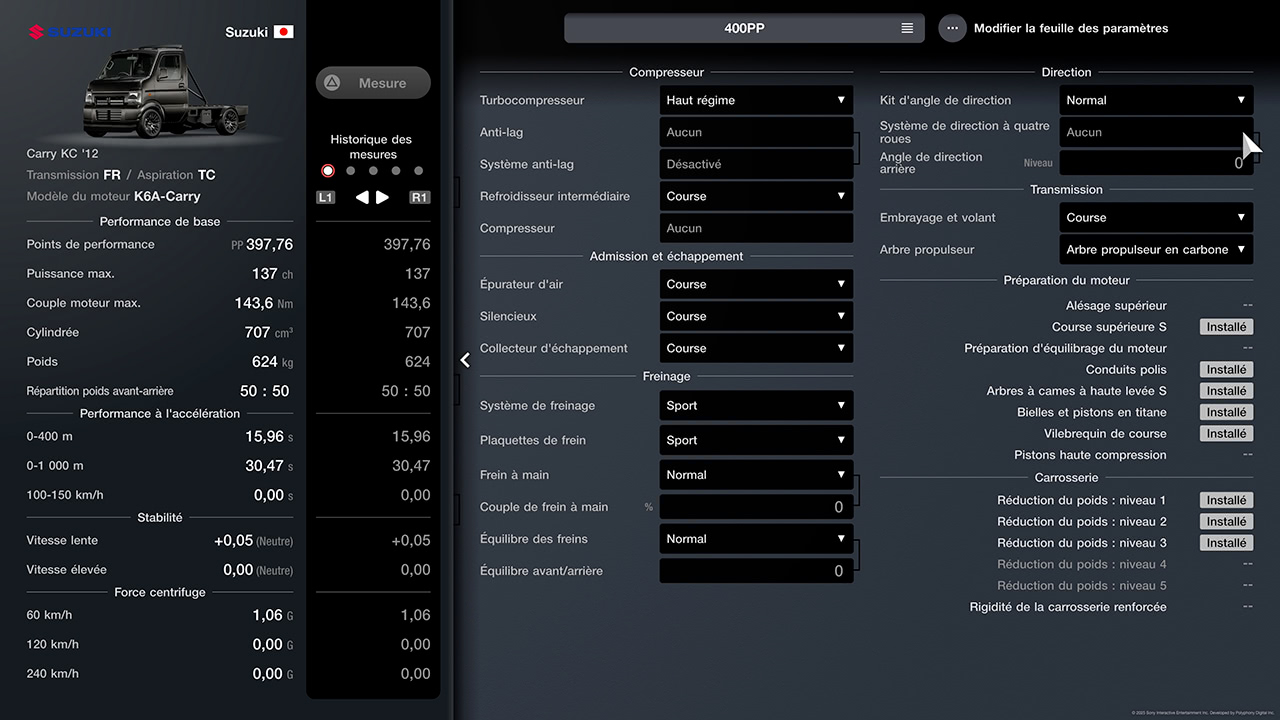
Task: Click the 0-400 m 15,96 s value
Action: (x=269, y=437)
